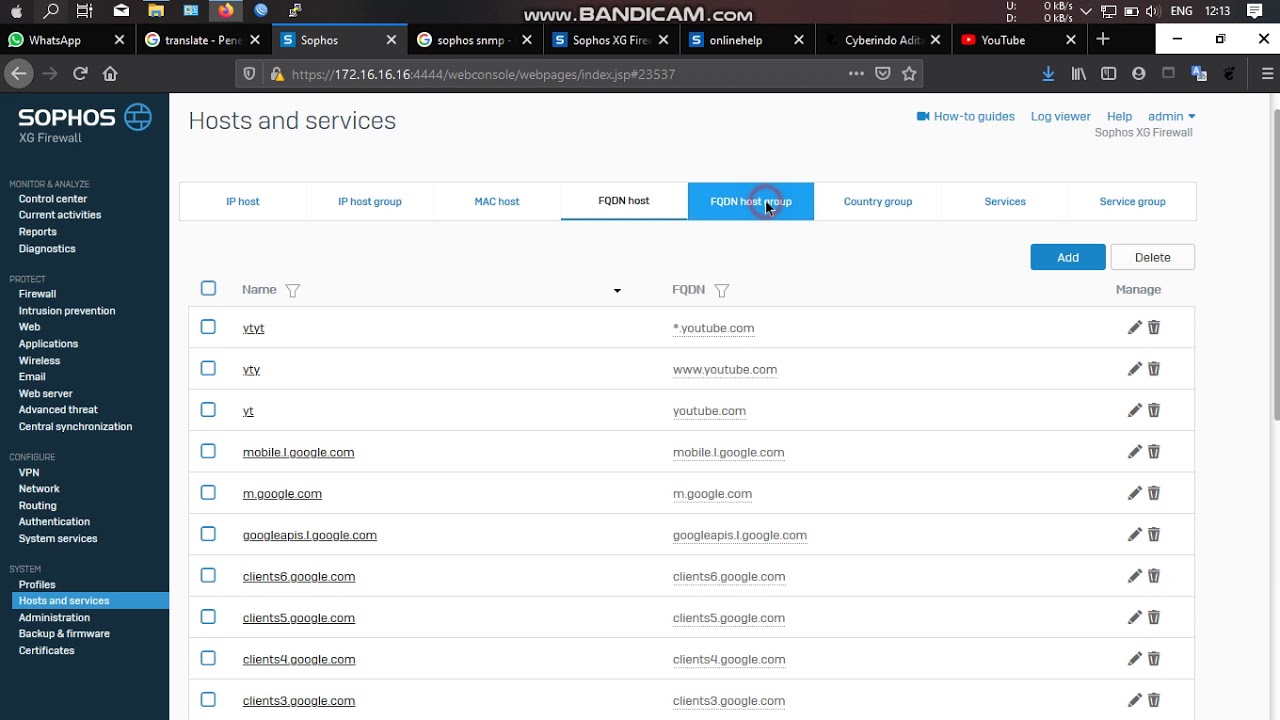Open Windows taskbar search icon
Screen dimensions: 1280x720
pyautogui.click(x=51, y=12)
